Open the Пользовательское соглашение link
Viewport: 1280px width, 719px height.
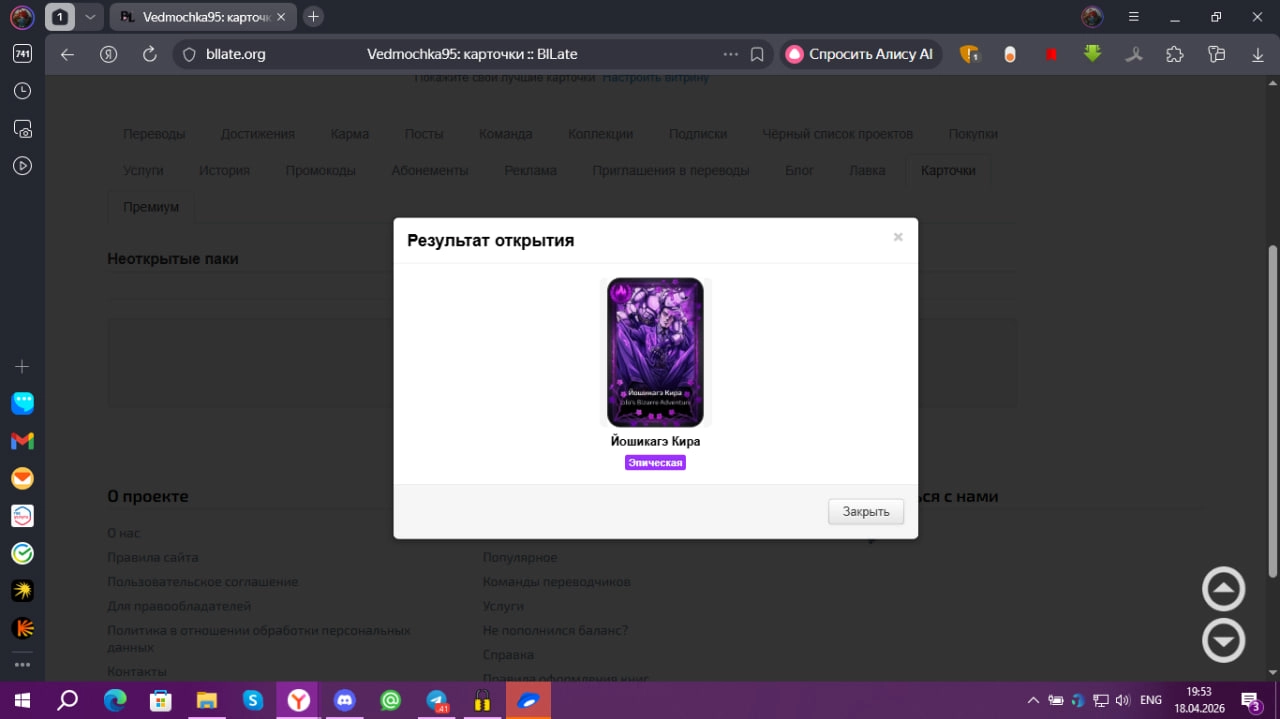click(203, 581)
